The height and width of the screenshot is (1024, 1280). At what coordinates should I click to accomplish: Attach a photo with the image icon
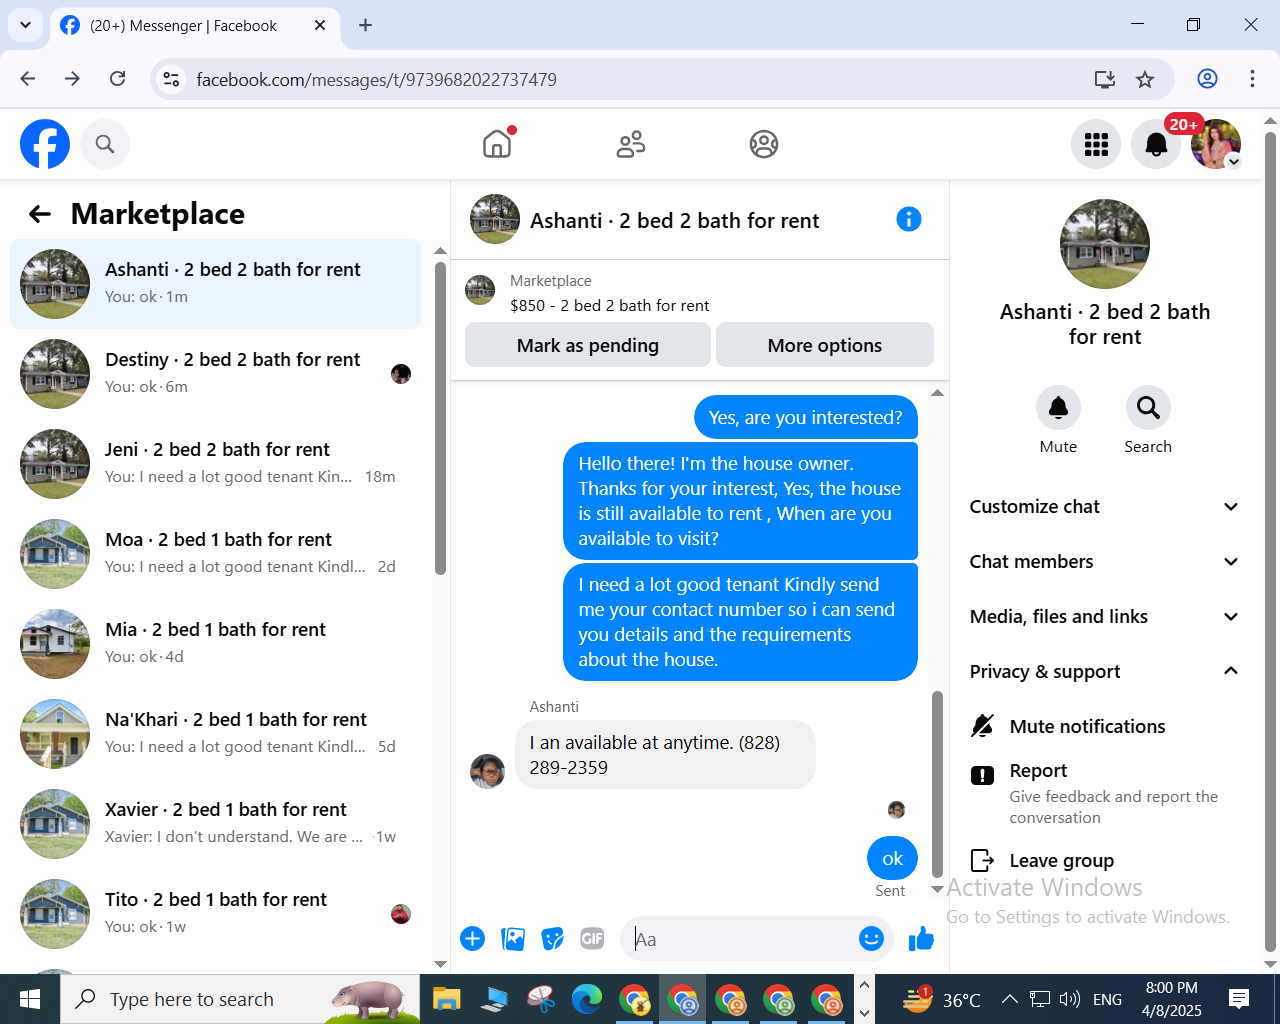pyautogui.click(x=513, y=938)
